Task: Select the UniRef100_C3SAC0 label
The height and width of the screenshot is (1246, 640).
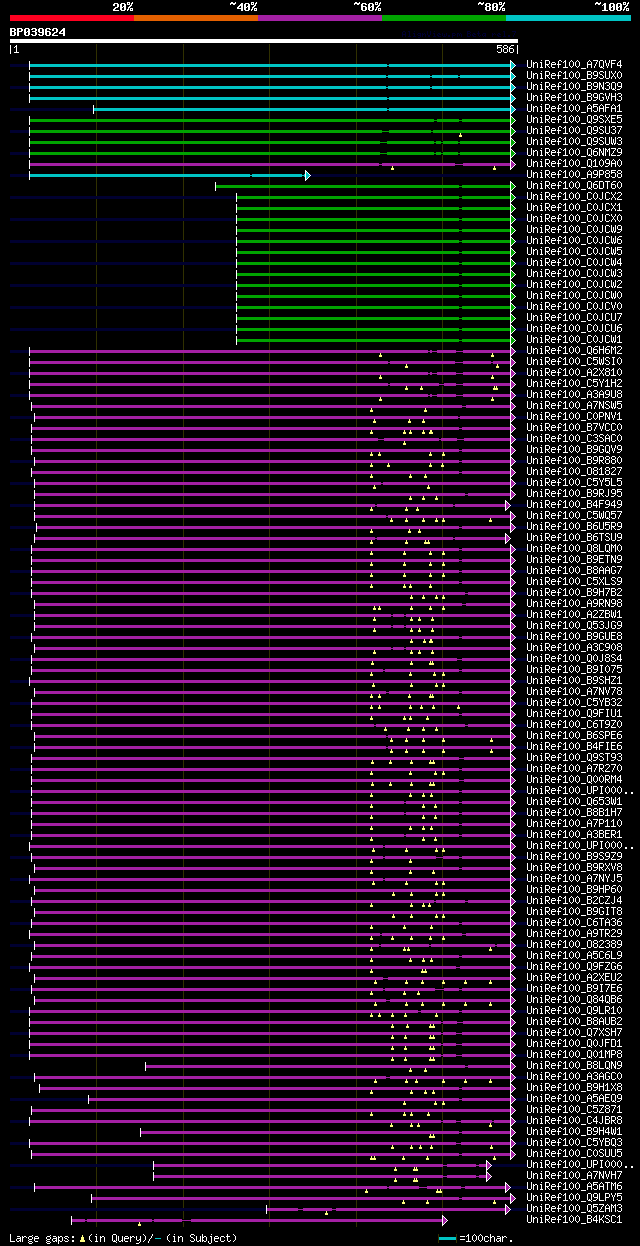Action: (574, 438)
